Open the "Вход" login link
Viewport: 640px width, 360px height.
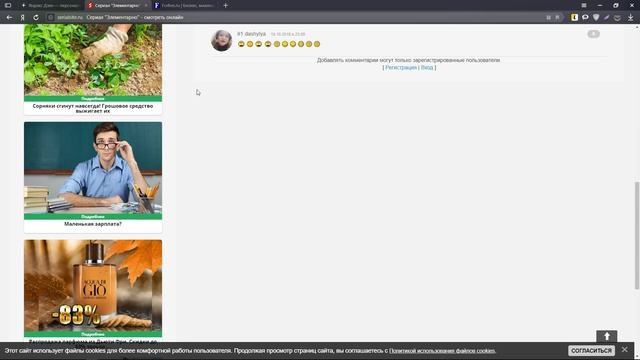pos(427,68)
